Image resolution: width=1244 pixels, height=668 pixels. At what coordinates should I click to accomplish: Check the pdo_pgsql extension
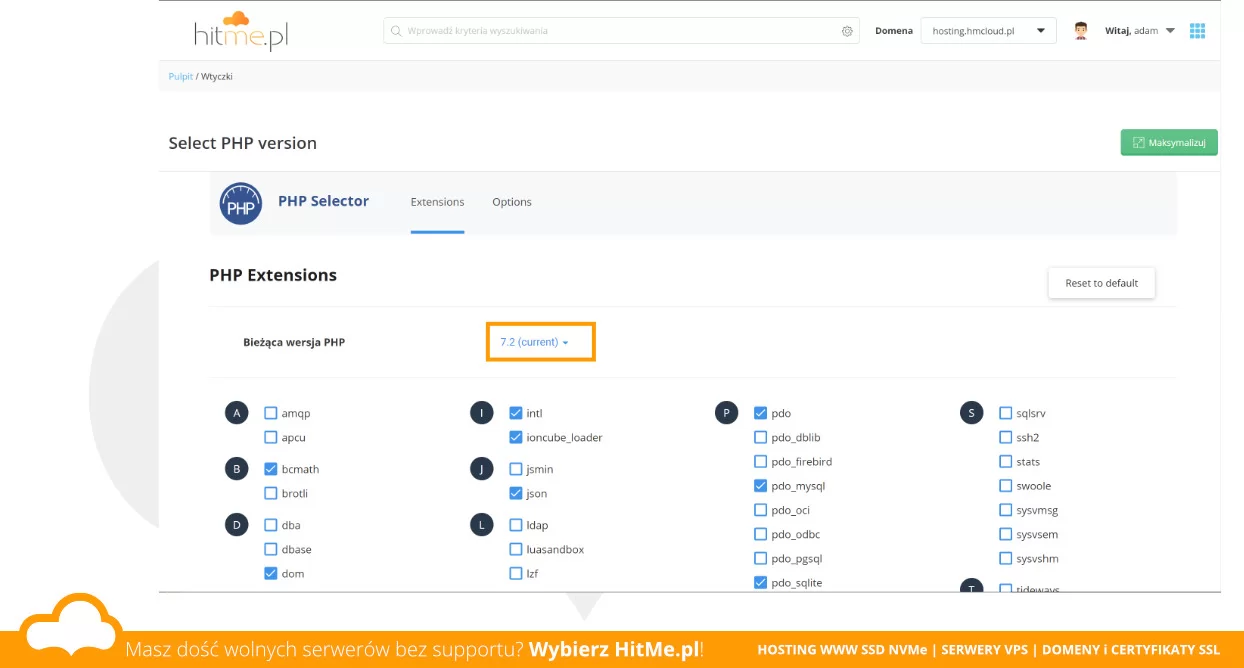pos(761,559)
